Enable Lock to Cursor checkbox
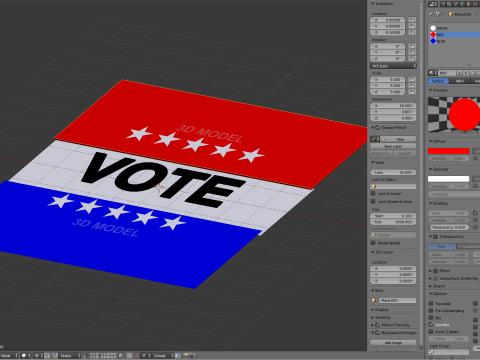Screen dimensions: 480x360 (373, 193)
